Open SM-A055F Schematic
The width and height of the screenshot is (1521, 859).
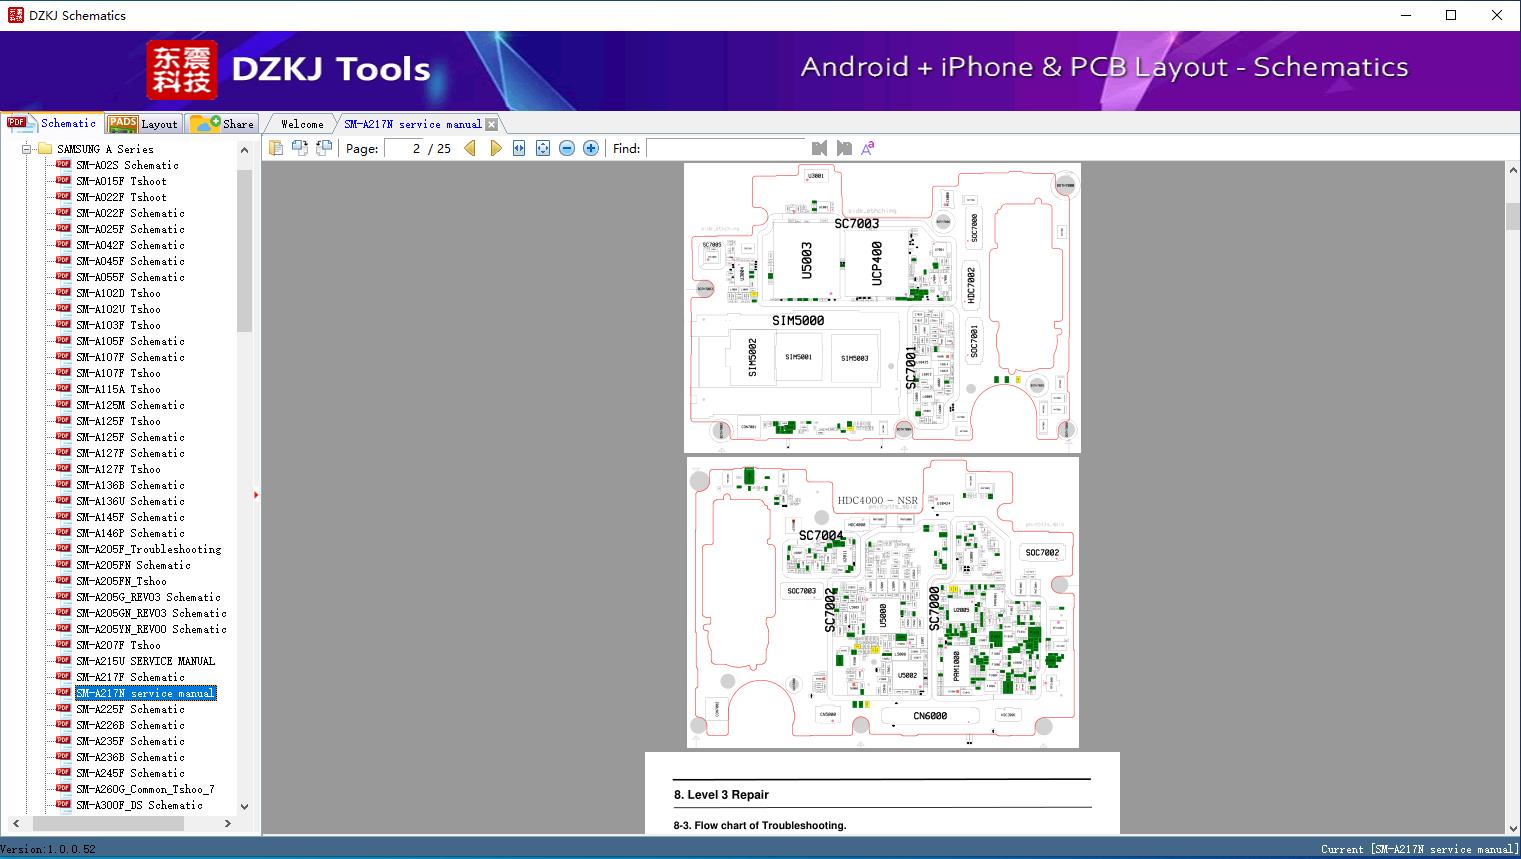(x=130, y=277)
